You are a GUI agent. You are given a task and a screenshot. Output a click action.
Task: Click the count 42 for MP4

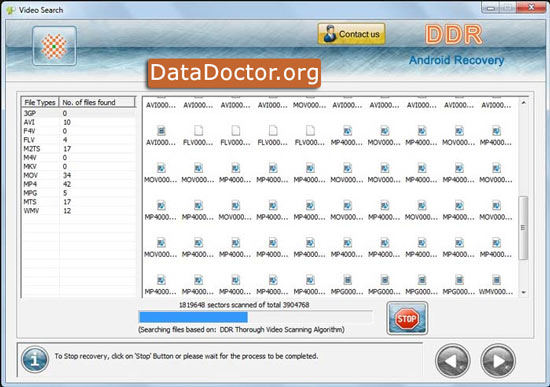[67, 184]
